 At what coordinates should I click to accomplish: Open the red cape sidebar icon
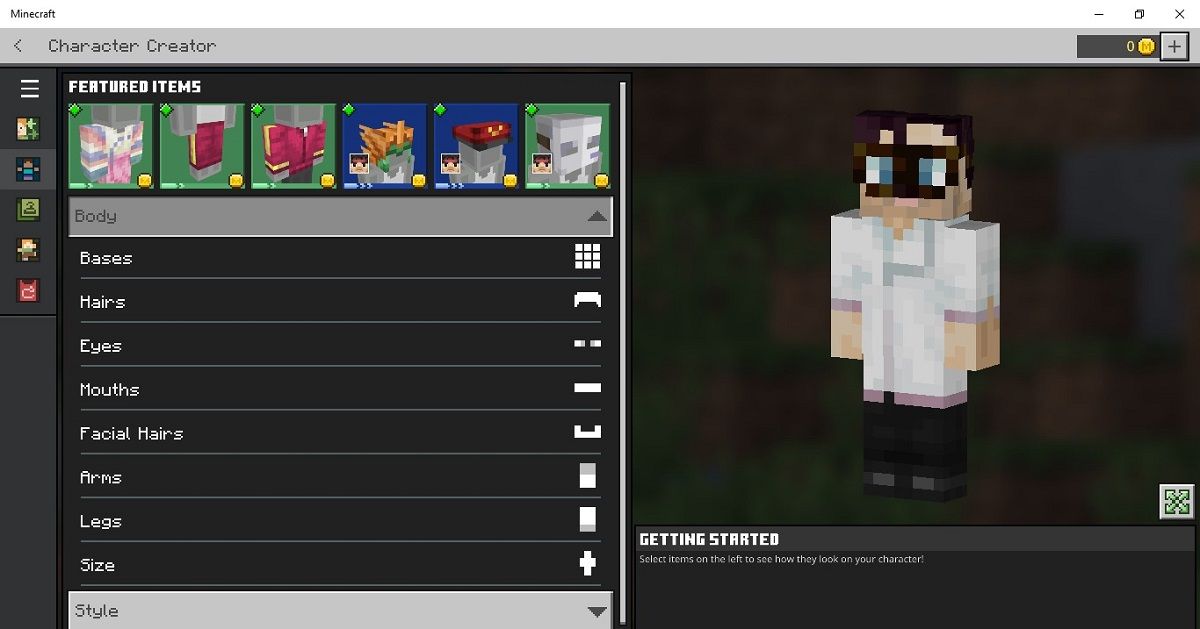(x=28, y=290)
